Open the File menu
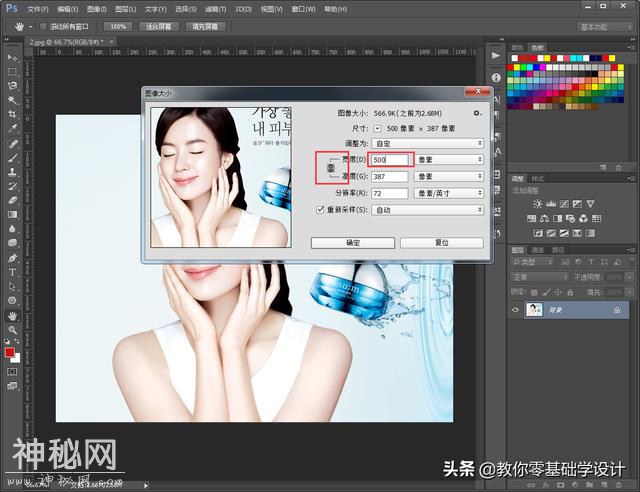Screen dimensions: 640x492 pos(38,9)
